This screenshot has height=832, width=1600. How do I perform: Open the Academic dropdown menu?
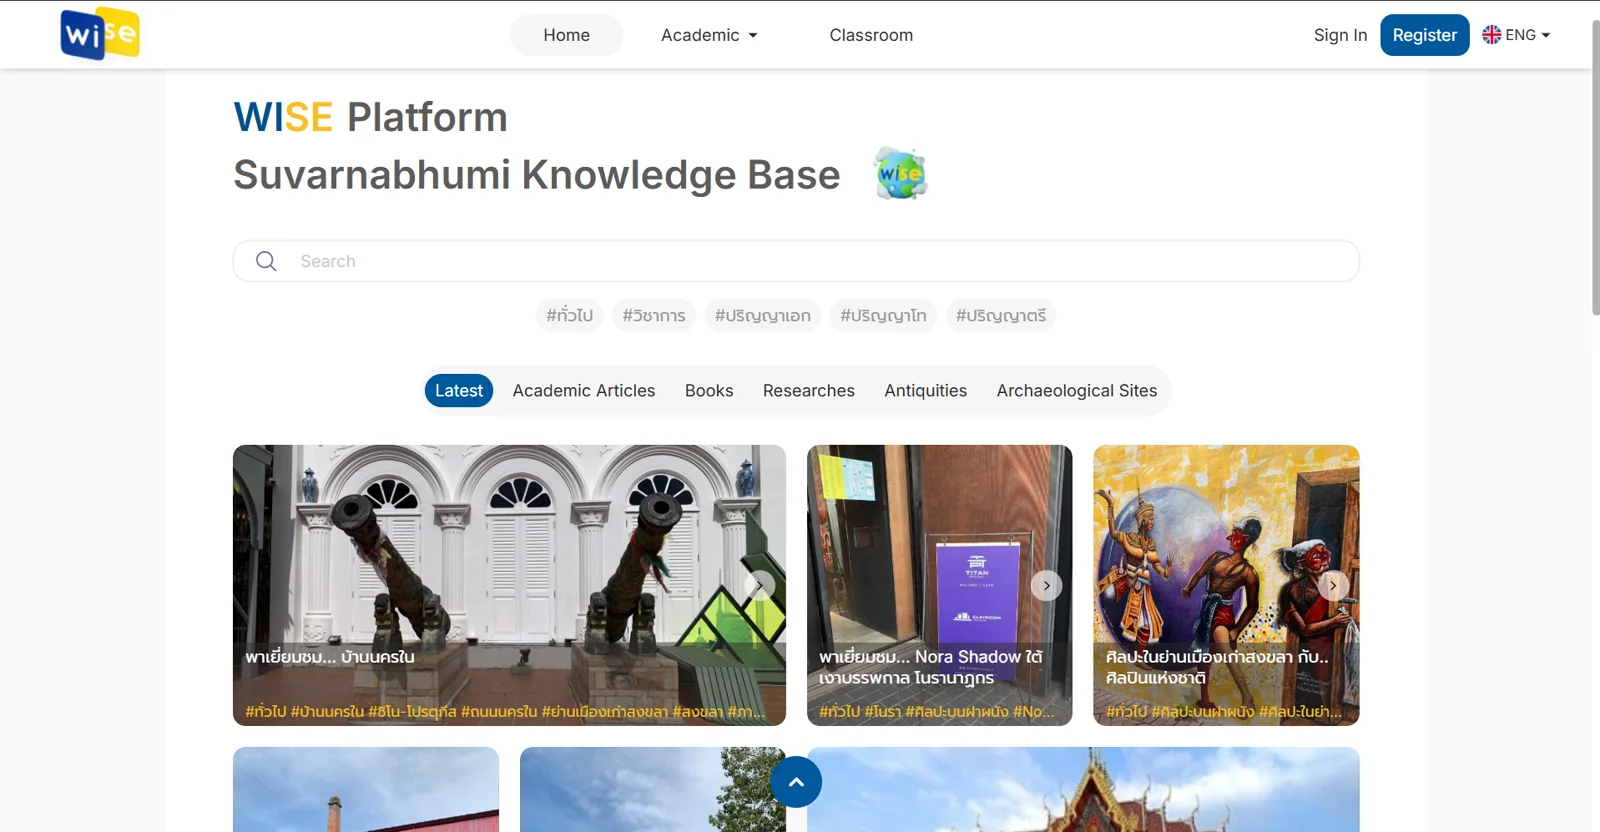[x=709, y=35]
